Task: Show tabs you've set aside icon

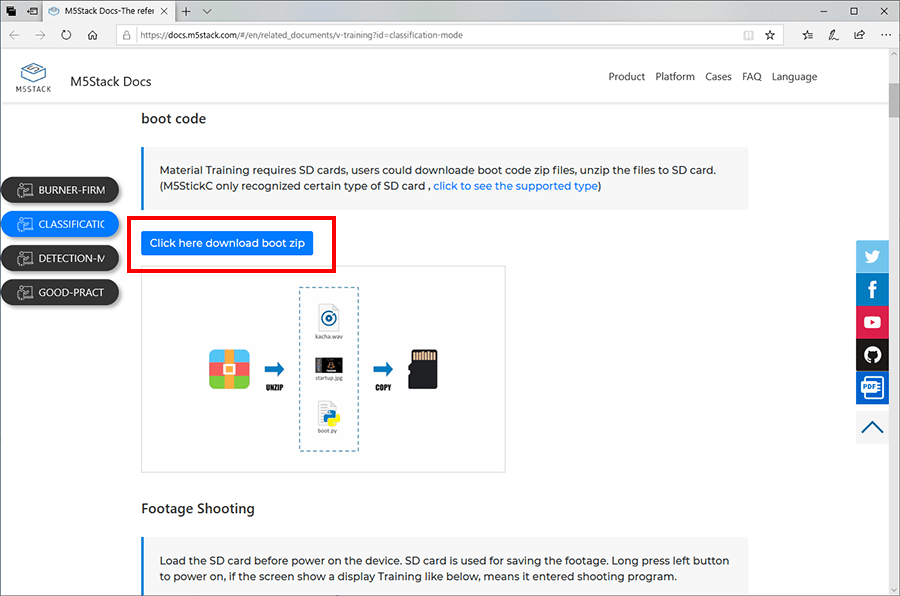Action: [x=11, y=11]
